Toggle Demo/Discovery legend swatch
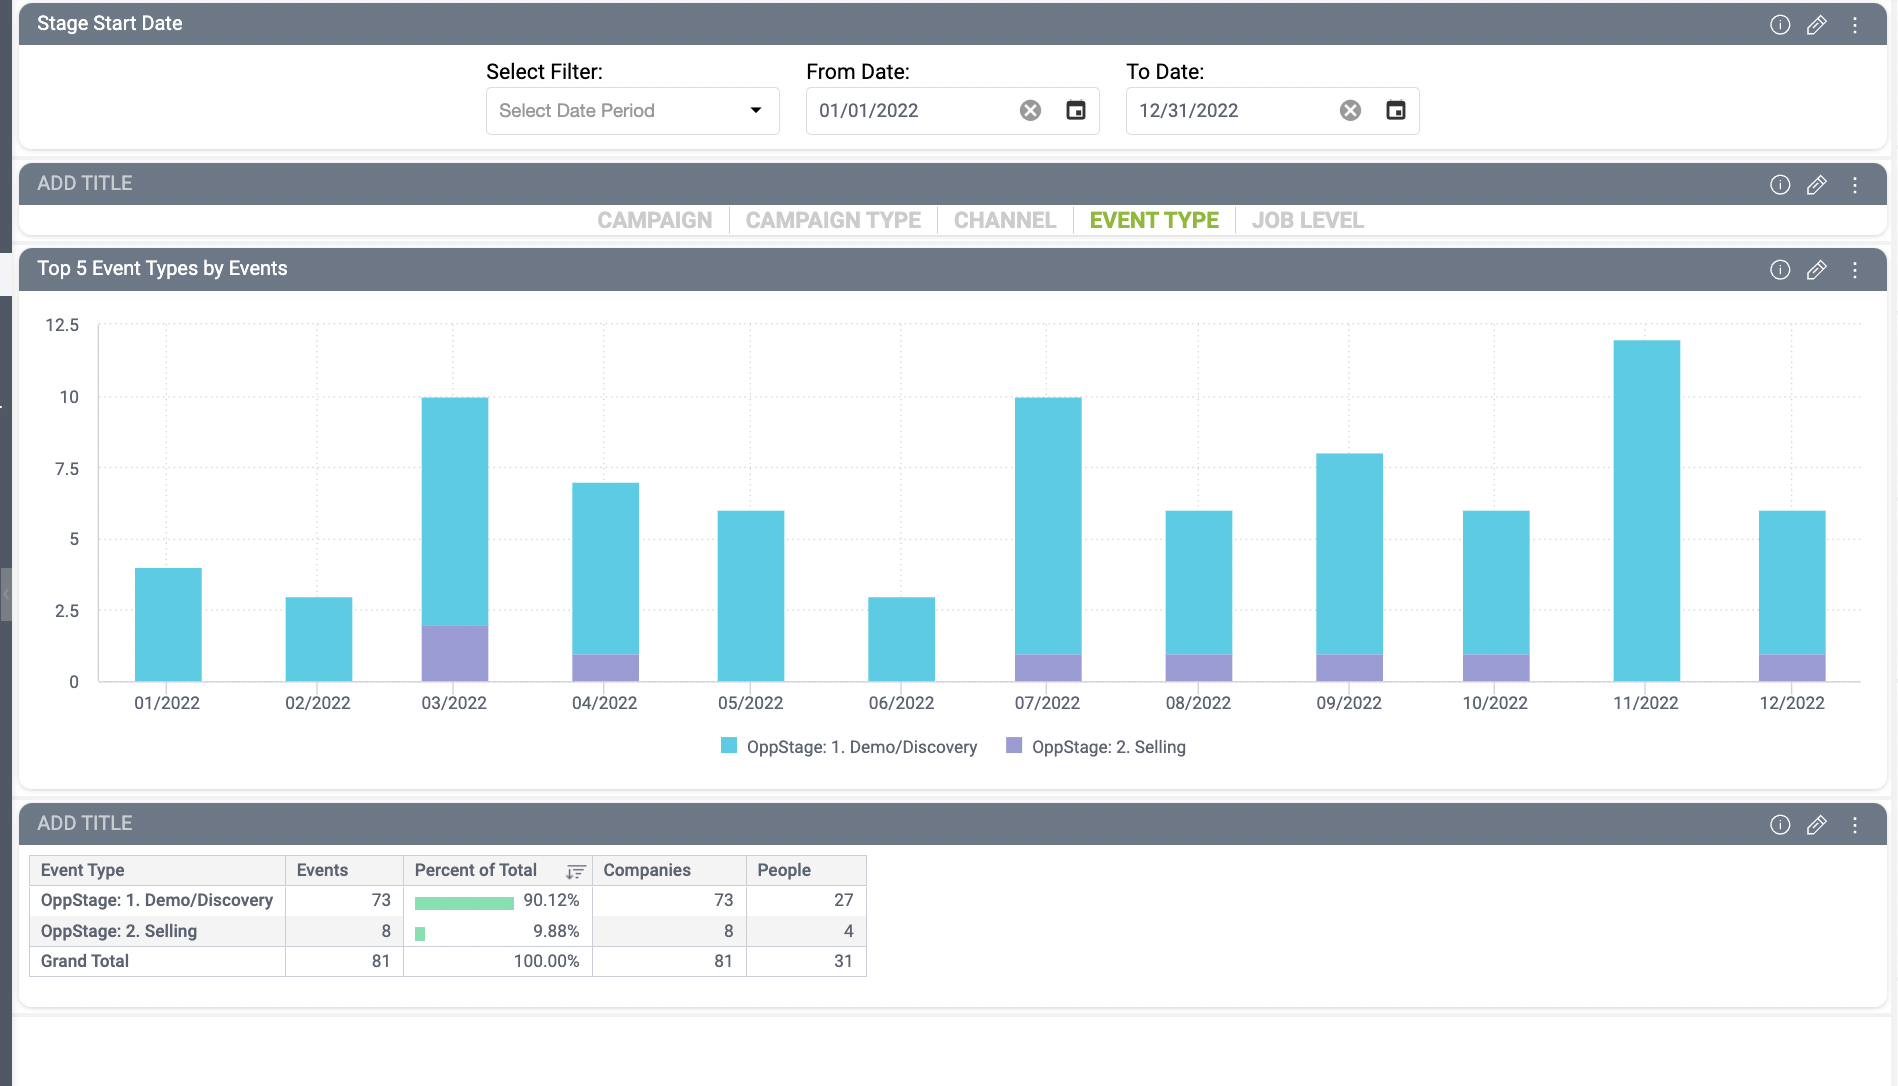1898x1086 pixels. point(729,745)
